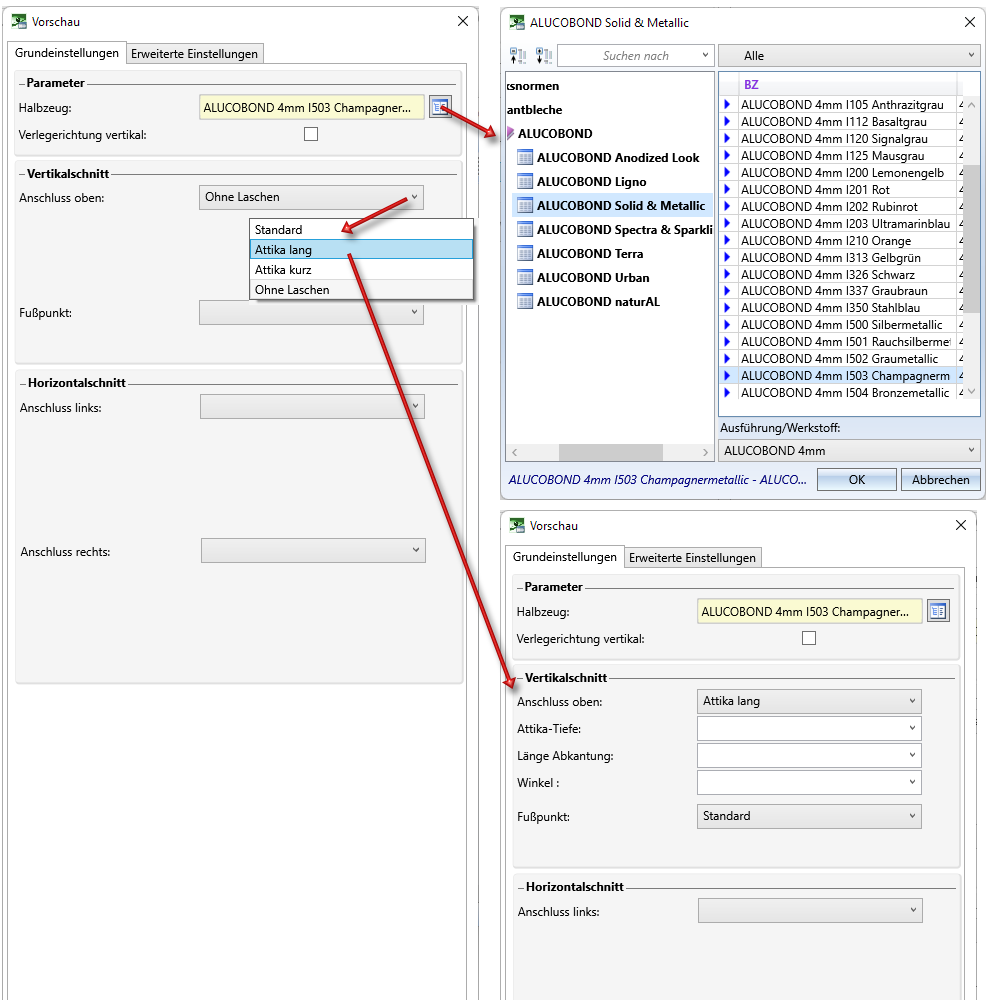Click table icon beside ALUCOBOND Ligno
This screenshot has height=1000, width=1000.
(525, 182)
